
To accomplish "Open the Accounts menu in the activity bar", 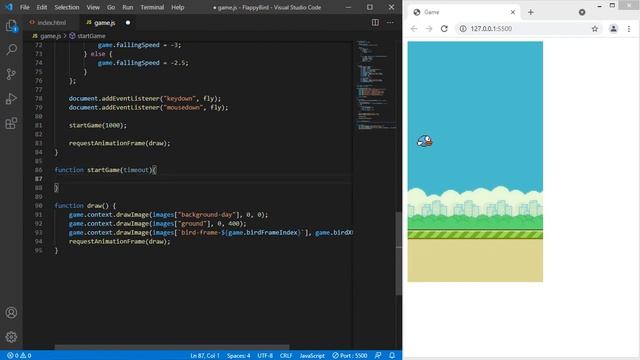I will click(11, 313).
